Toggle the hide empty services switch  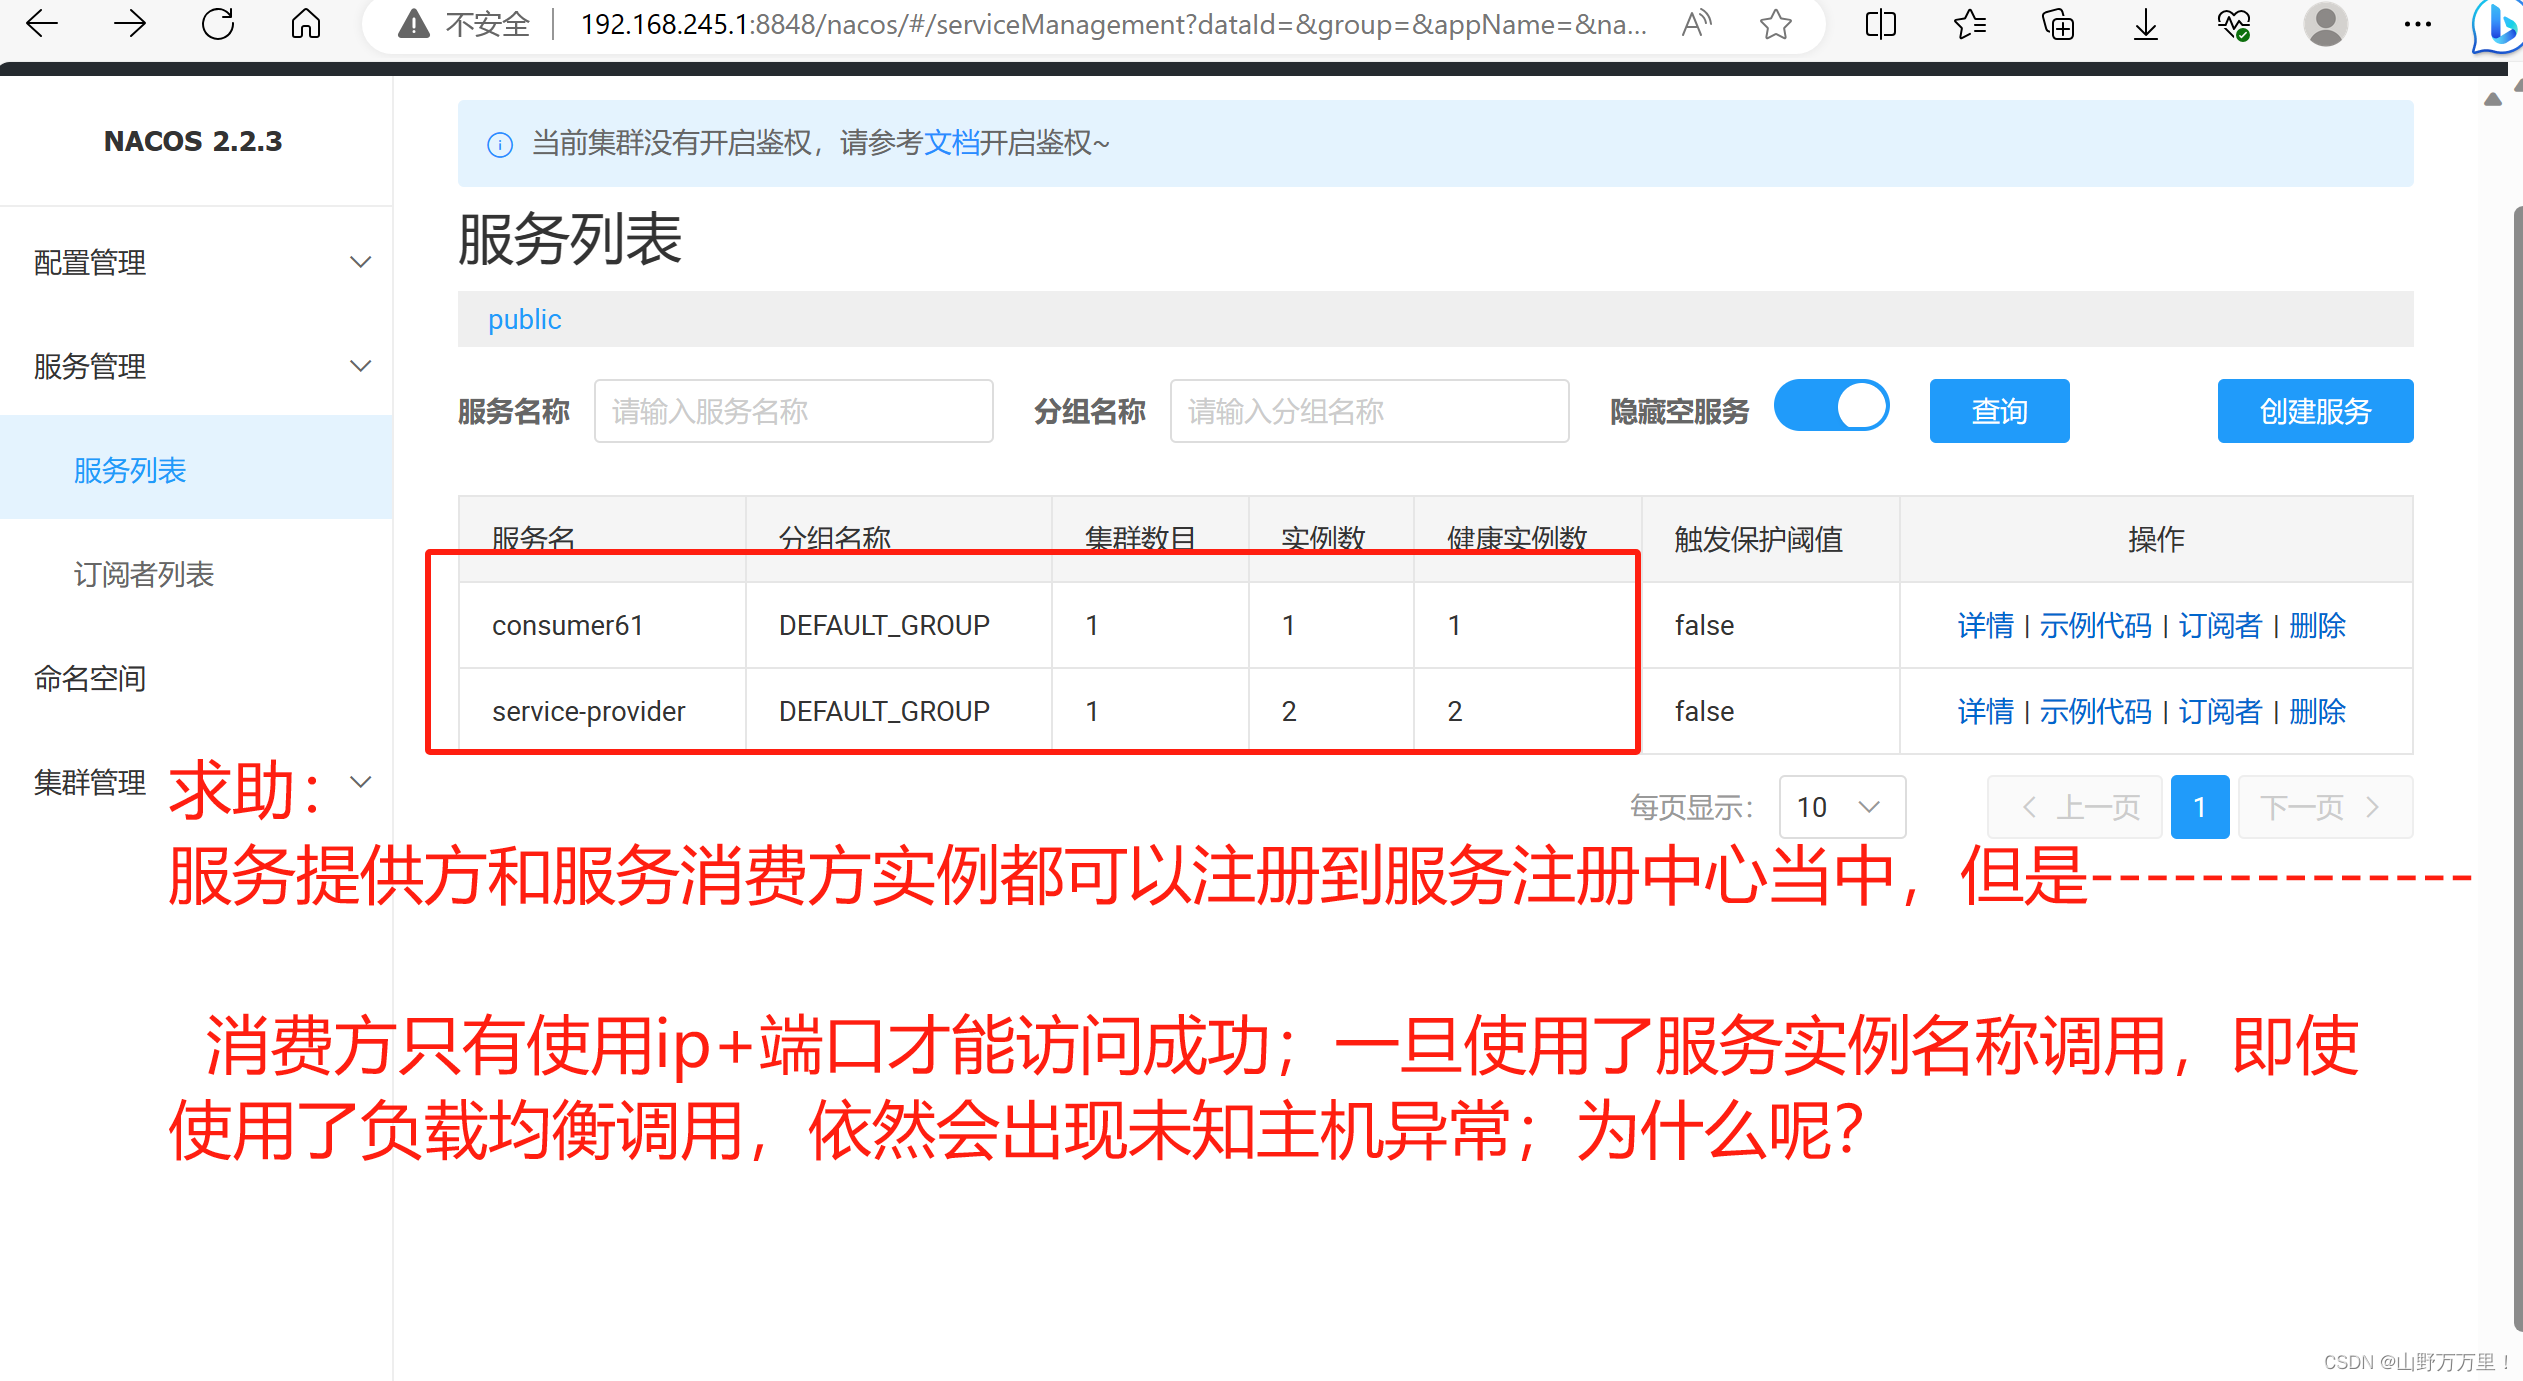pos(1832,407)
